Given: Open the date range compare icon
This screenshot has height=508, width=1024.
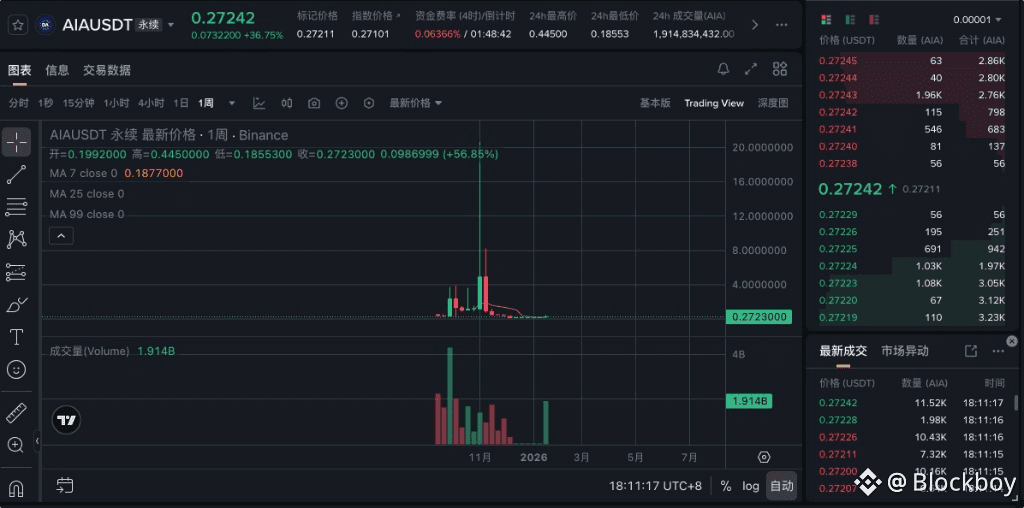Looking at the screenshot, I should coord(64,485).
